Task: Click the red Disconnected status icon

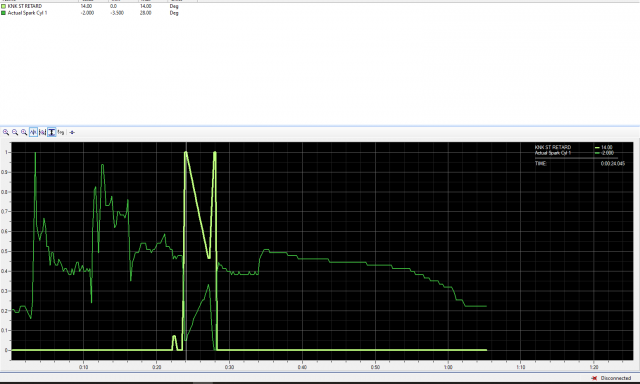Action: [594, 378]
